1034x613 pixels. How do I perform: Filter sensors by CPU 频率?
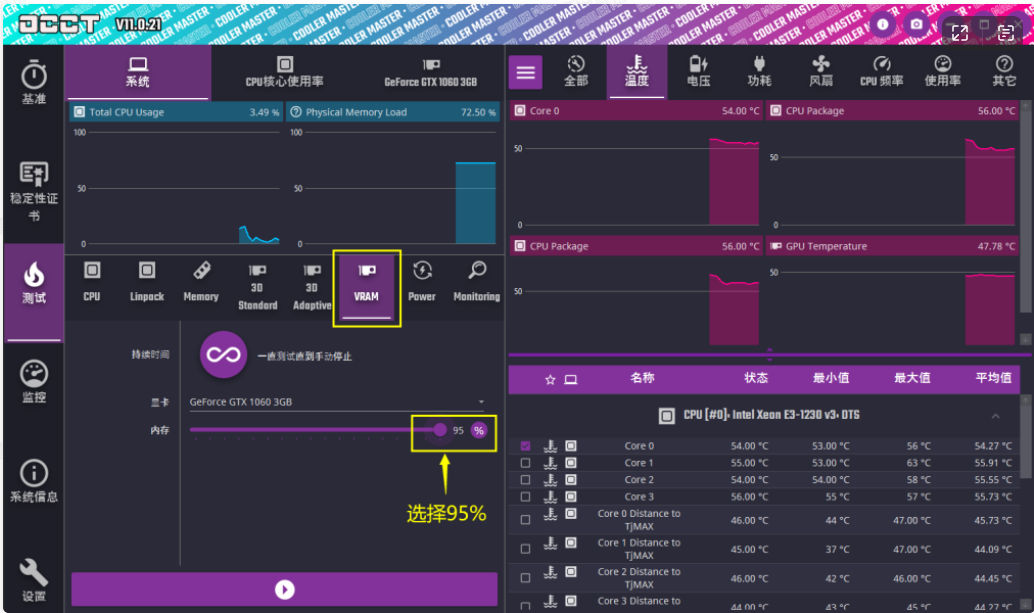[882, 71]
